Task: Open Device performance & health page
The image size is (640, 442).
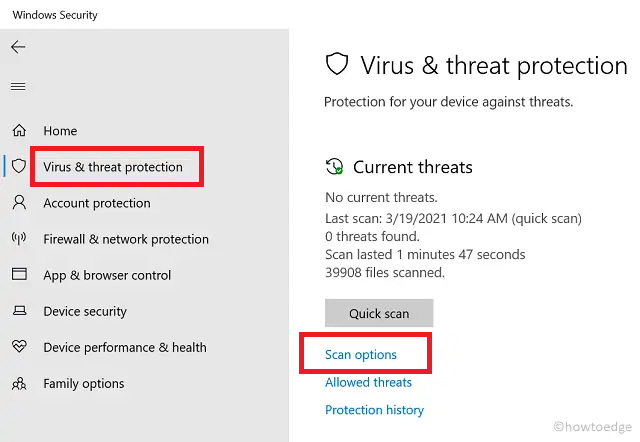Action: (125, 347)
